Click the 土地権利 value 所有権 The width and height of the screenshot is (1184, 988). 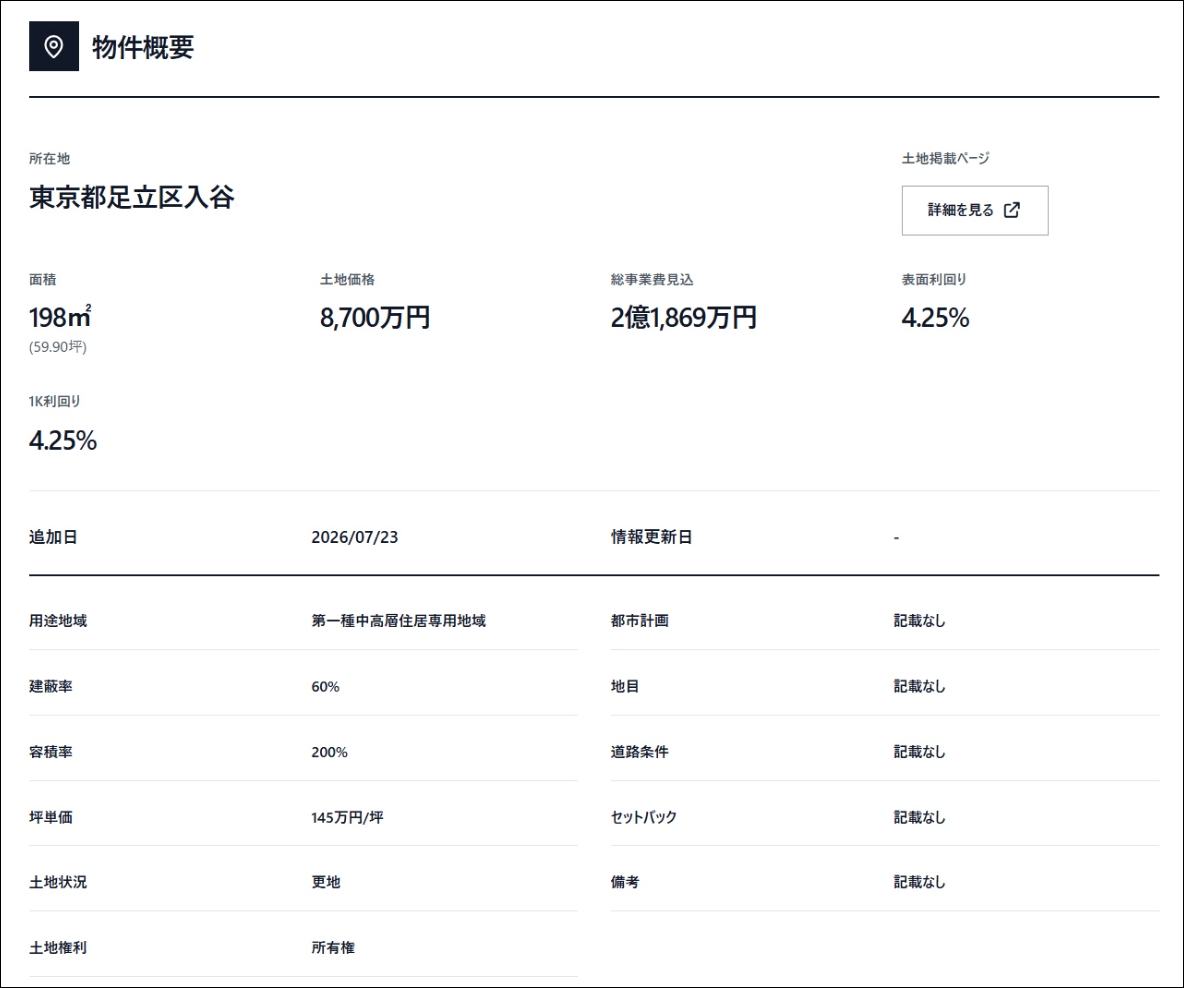[x=333, y=947]
